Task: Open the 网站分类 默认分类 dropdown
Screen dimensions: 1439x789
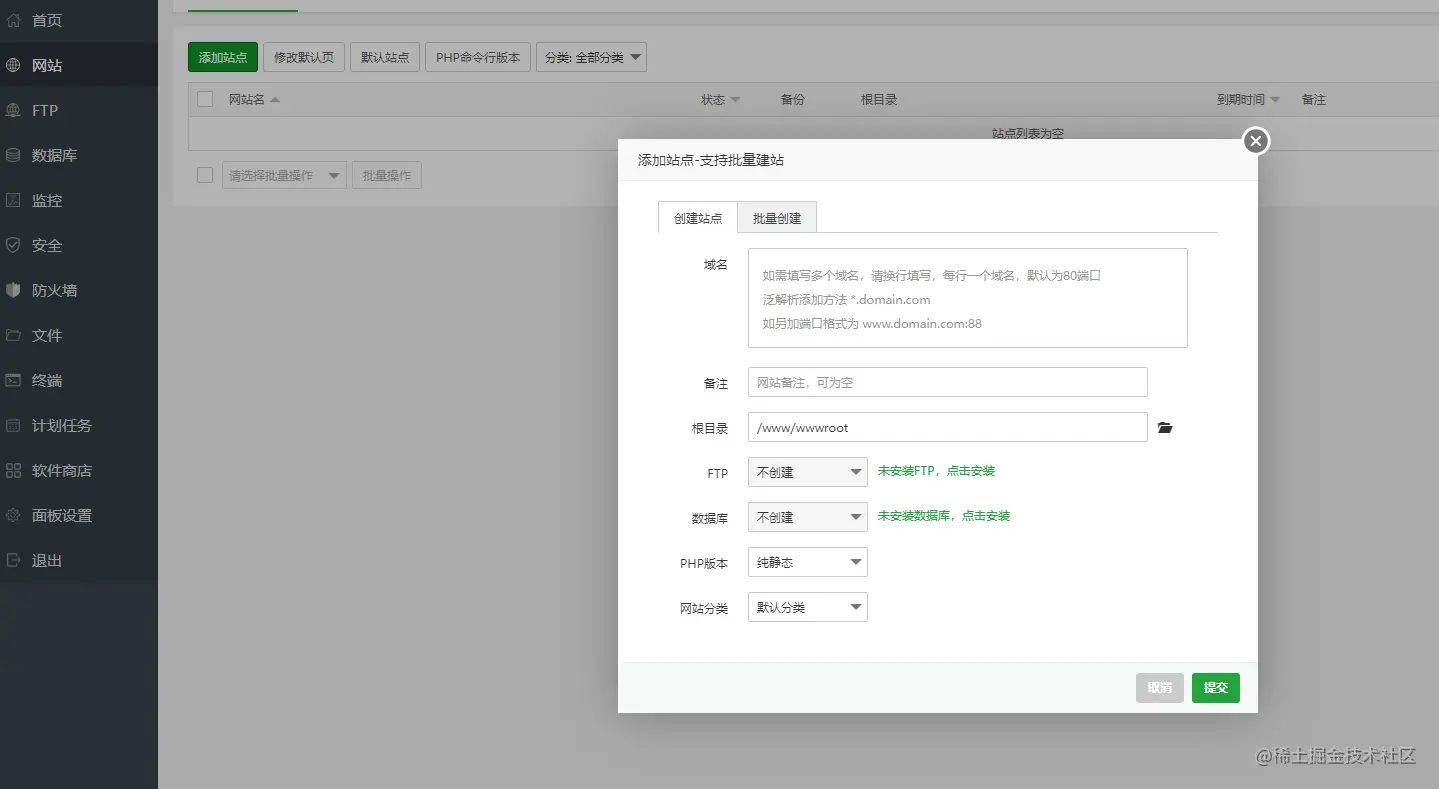Action: pos(807,607)
